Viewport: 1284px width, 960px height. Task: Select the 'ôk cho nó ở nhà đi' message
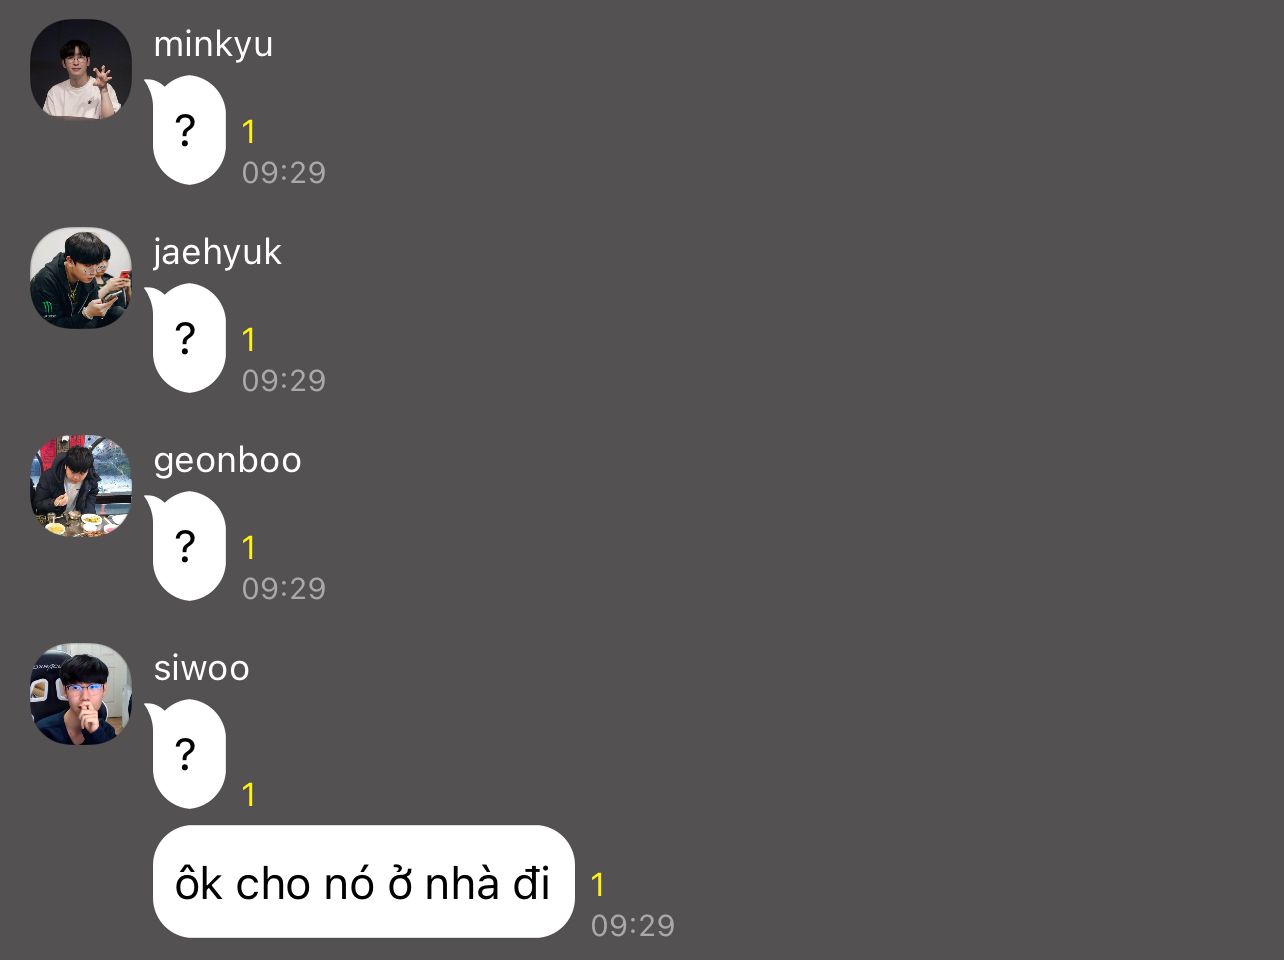[364, 882]
